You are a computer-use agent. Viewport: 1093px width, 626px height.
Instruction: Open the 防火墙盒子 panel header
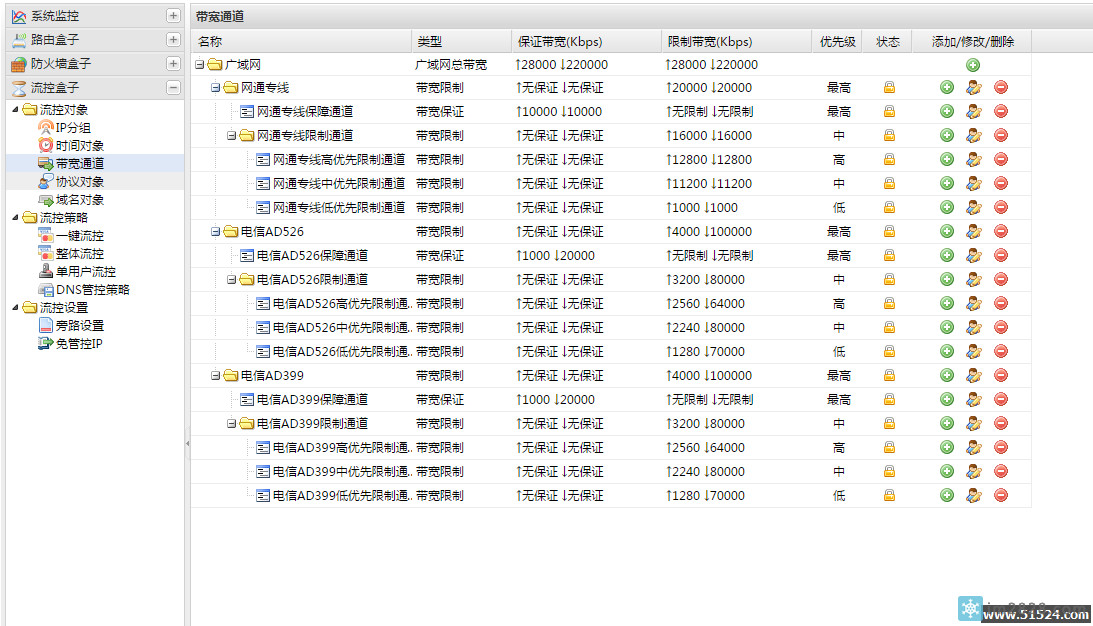point(60,64)
